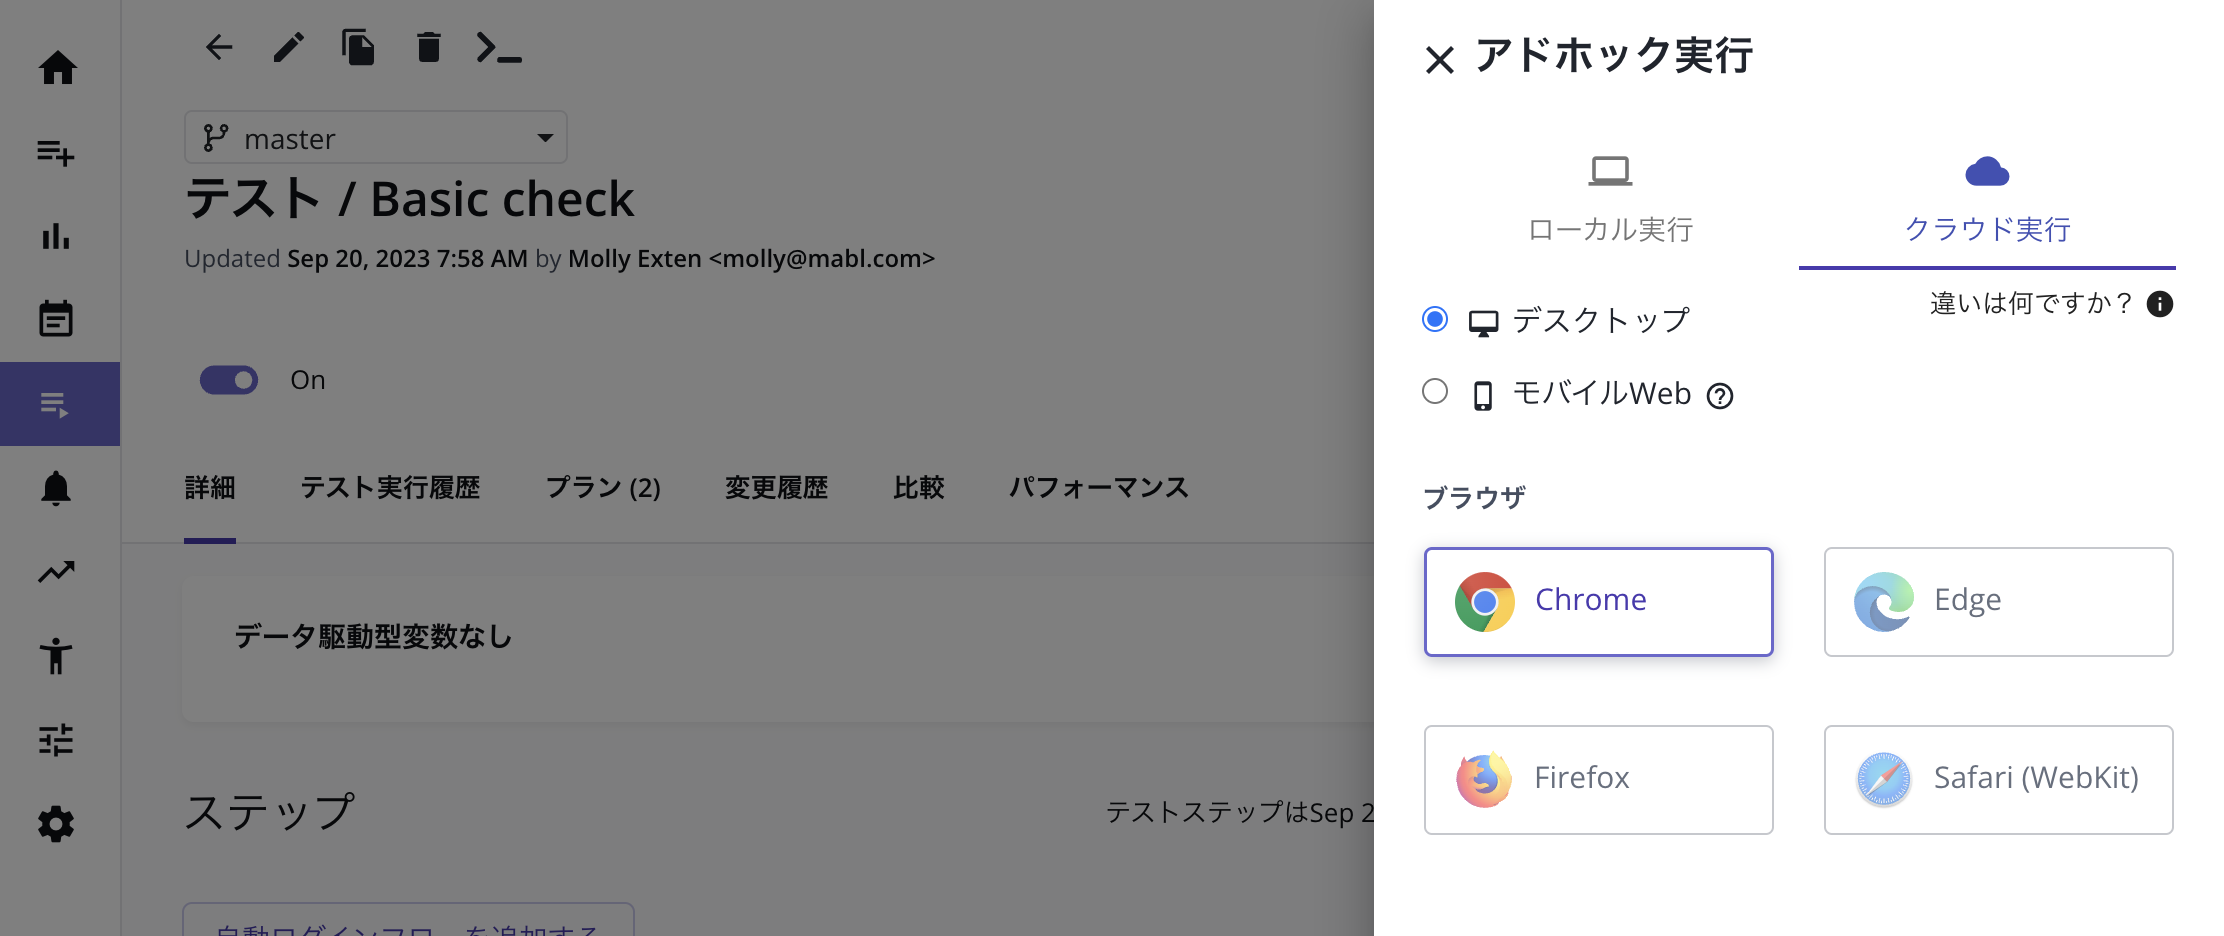Image resolution: width=2224 pixels, height=936 pixels.
Task: Choose the Firefox browser option
Action: pyautogui.click(x=1598, y=779)
